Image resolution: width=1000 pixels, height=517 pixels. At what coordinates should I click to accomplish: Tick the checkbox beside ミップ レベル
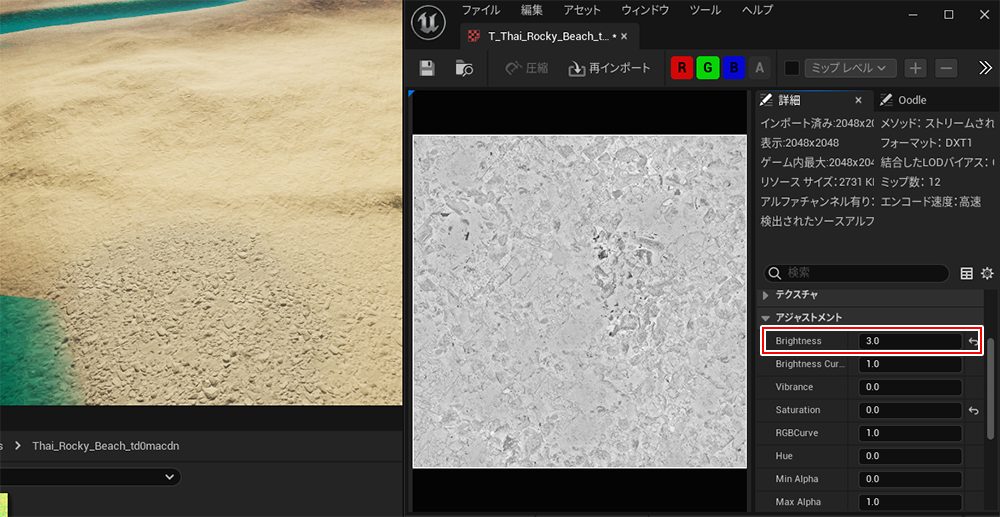792,68
